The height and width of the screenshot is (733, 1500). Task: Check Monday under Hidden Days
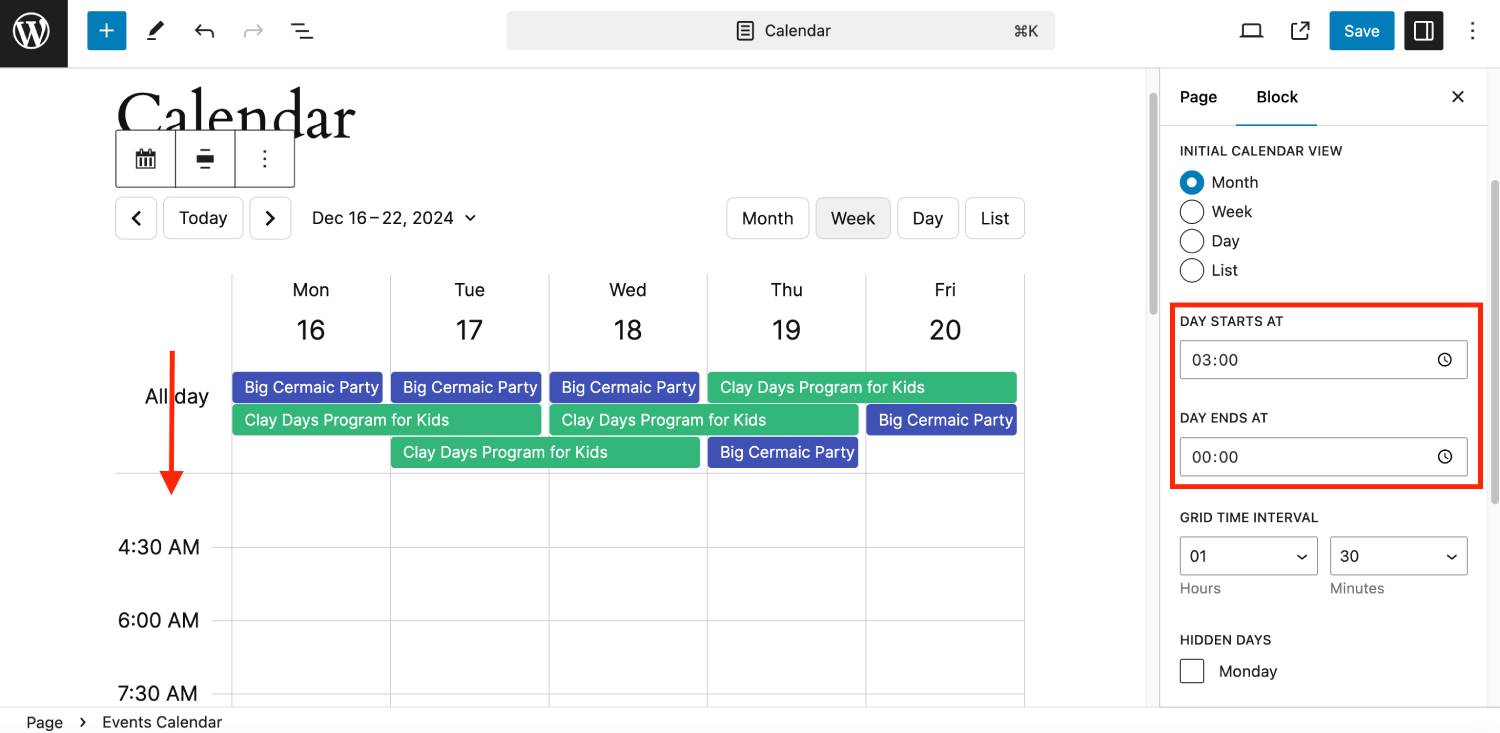[1192, 671]
